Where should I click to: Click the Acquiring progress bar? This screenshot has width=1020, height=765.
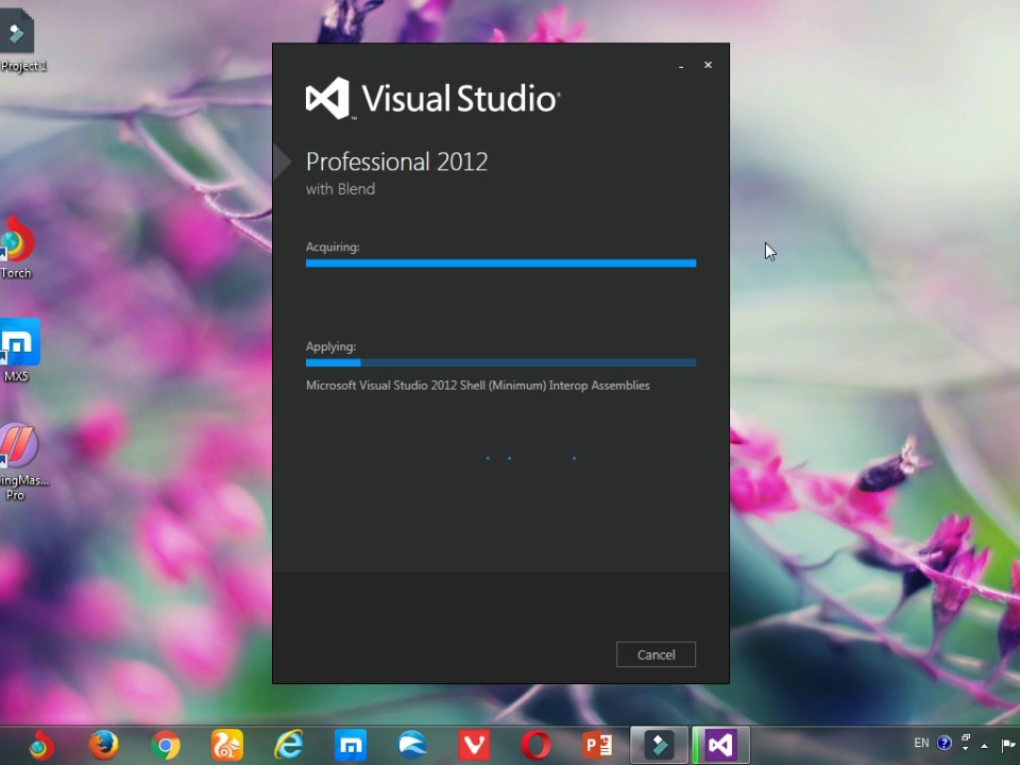(500, 263)
